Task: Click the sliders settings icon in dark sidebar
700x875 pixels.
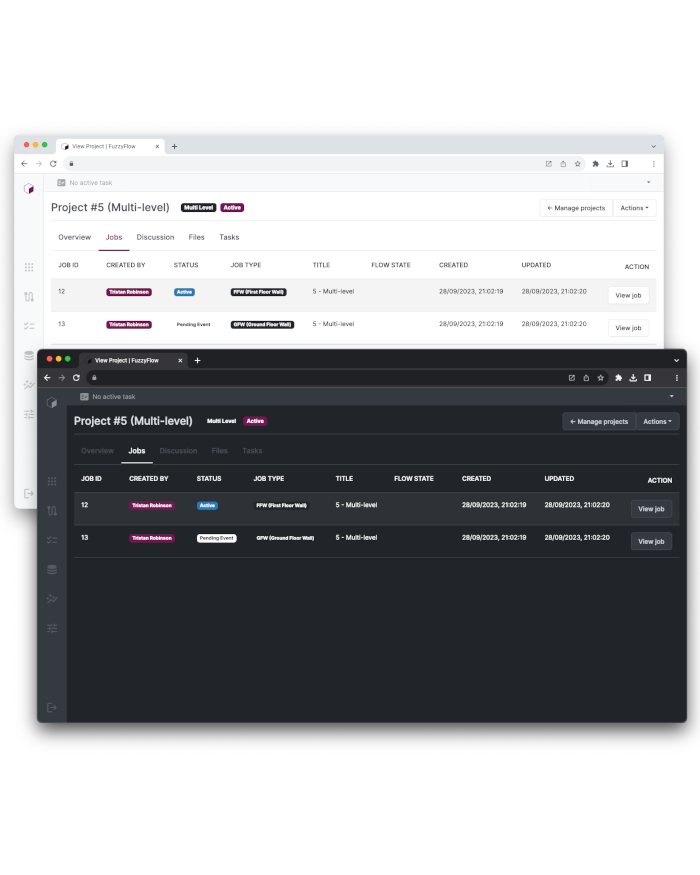Action: (x=52, y=628)
